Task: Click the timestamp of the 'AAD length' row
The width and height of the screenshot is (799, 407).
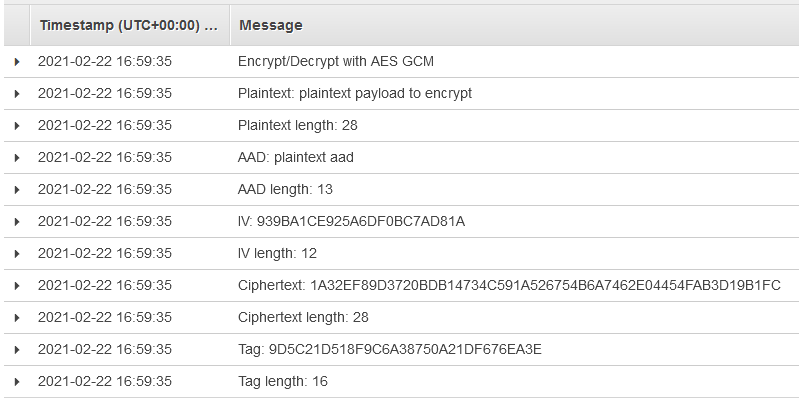Action: tap(105, 190)
